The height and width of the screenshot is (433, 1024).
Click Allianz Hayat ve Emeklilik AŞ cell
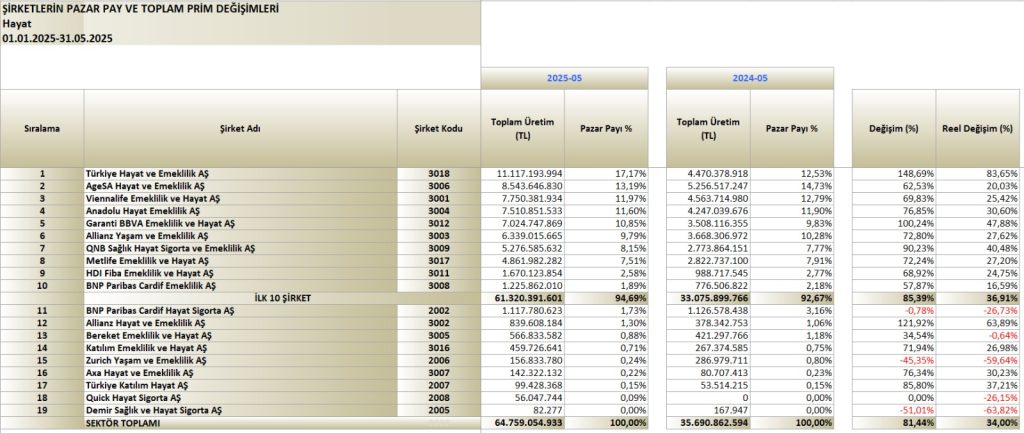pos(240,323)
